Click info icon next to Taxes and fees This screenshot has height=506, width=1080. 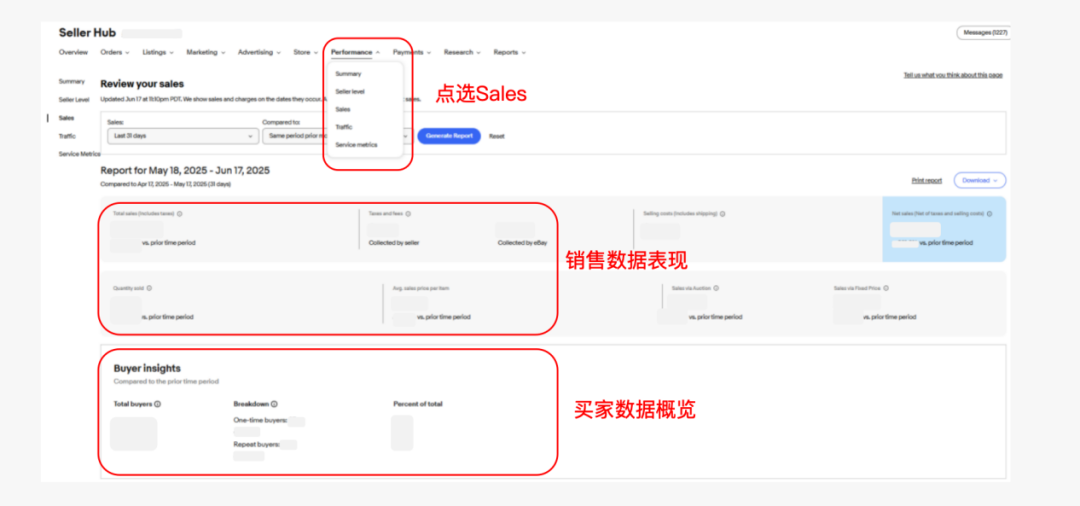pyautogui.click(x=408, y=214)
